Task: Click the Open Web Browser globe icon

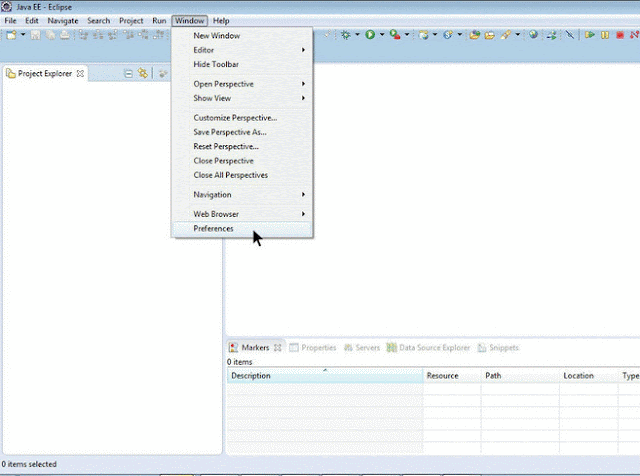Action: pyautogui.click(x=533, y=35)
